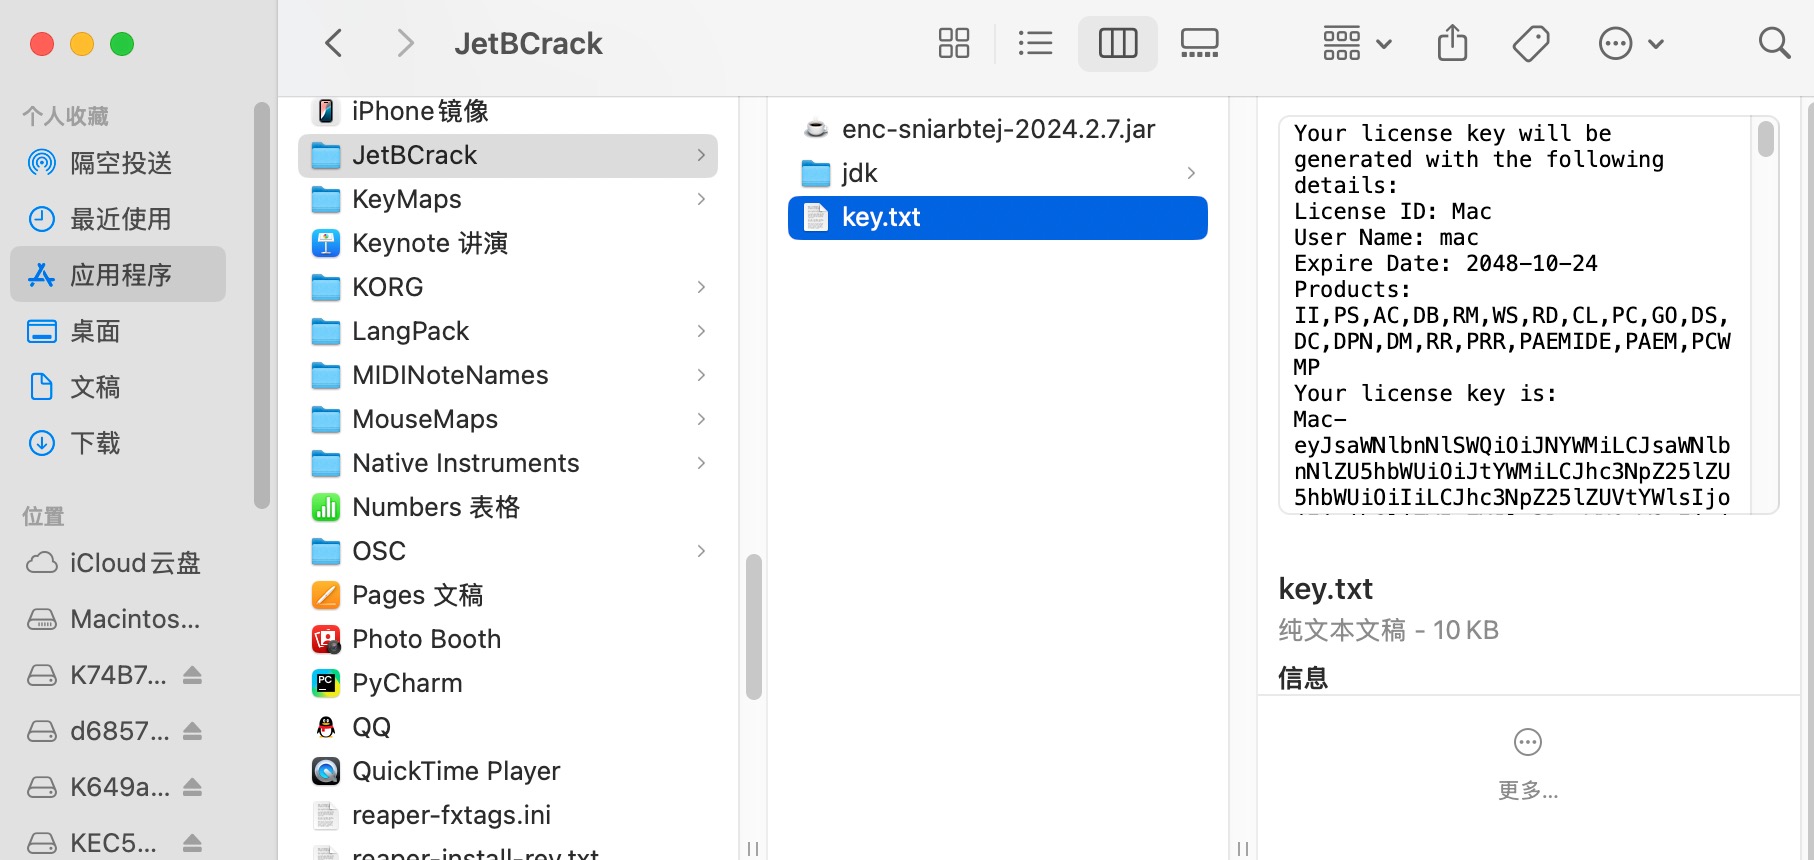This screenshot has height=860, width=1814.
Task: Open the group-by sorting dropdown
Action: [1356, 43]
